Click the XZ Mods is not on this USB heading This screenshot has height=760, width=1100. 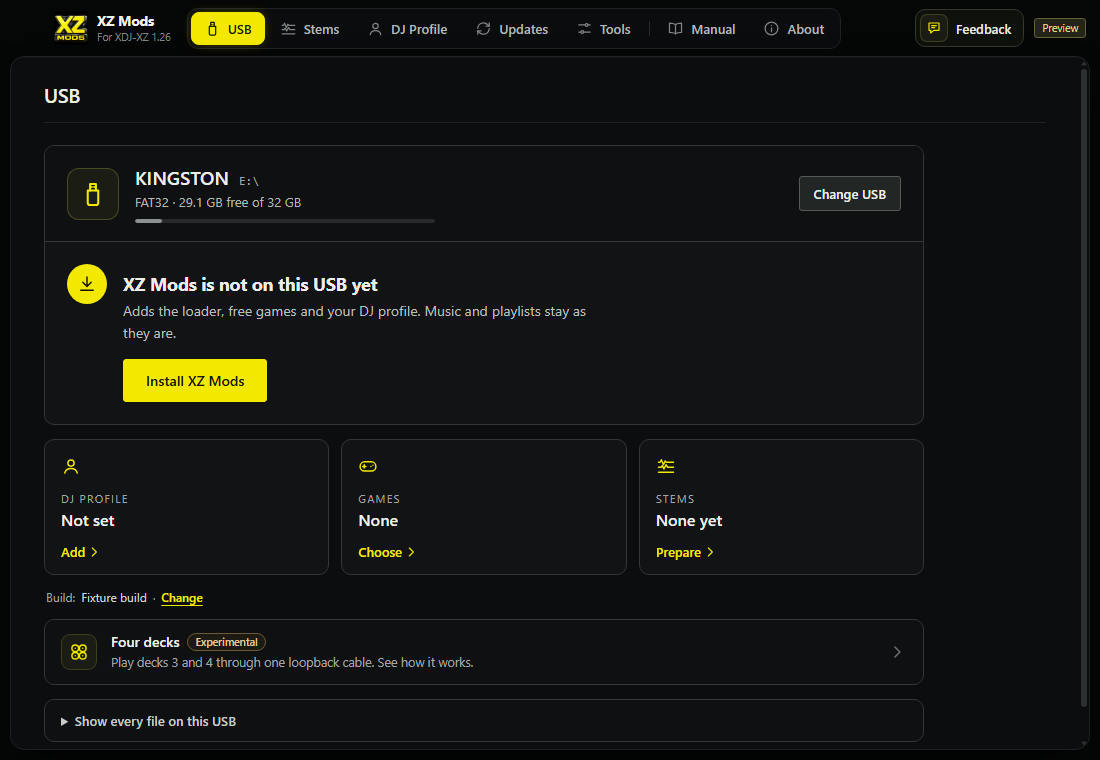pos(250,285)
